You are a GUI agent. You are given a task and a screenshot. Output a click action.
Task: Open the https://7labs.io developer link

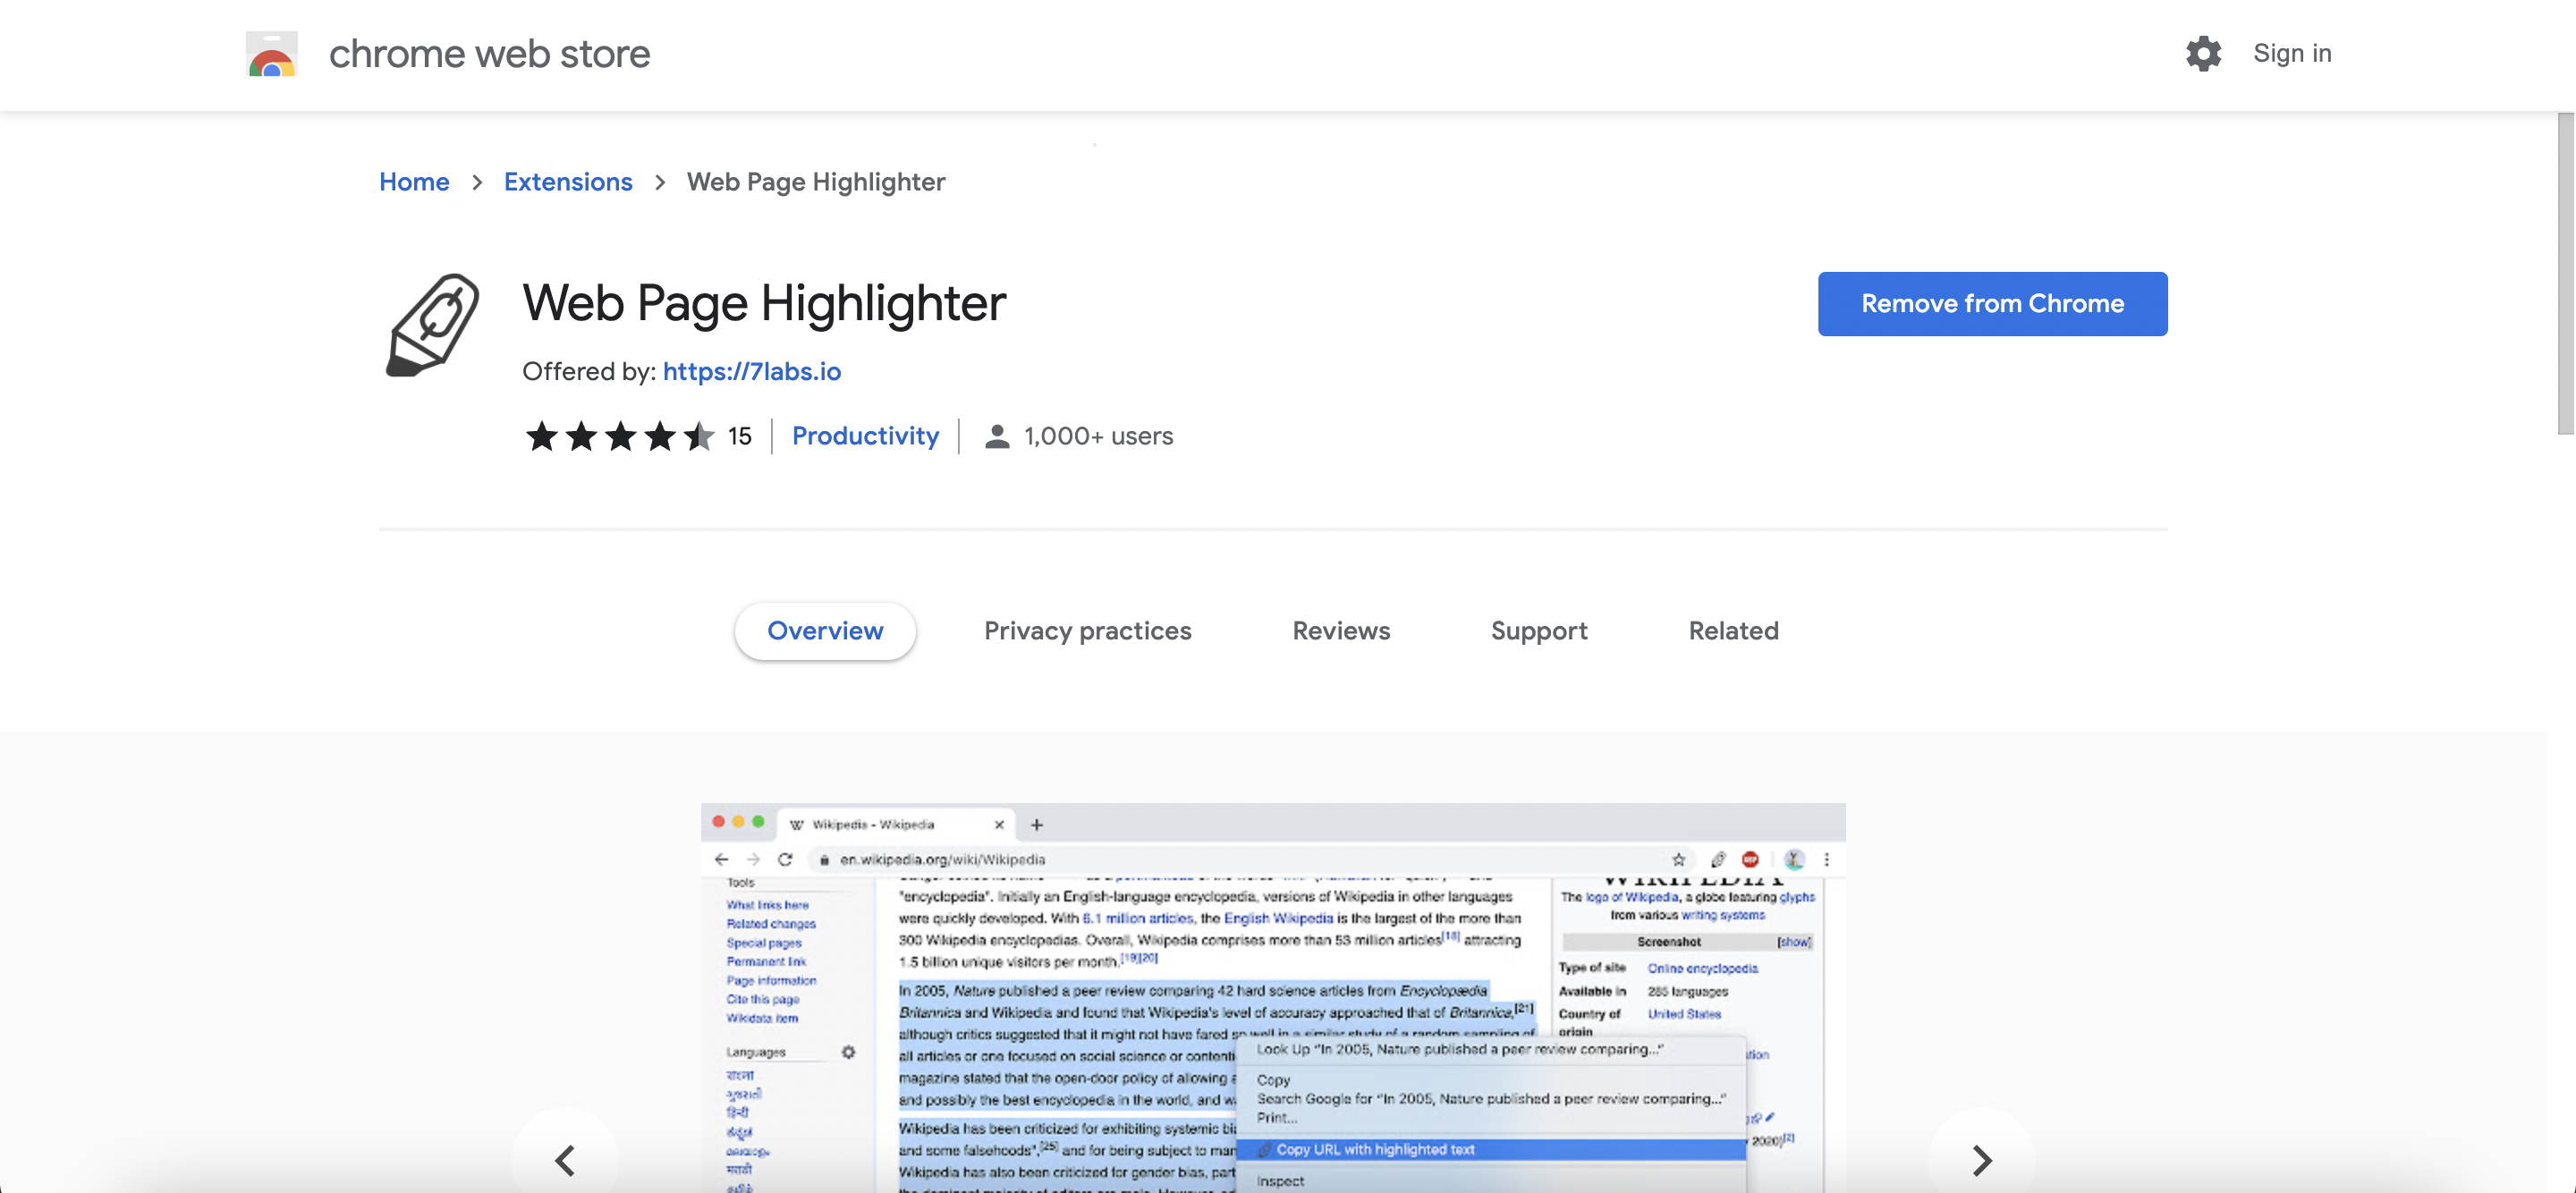pos(752,371)
